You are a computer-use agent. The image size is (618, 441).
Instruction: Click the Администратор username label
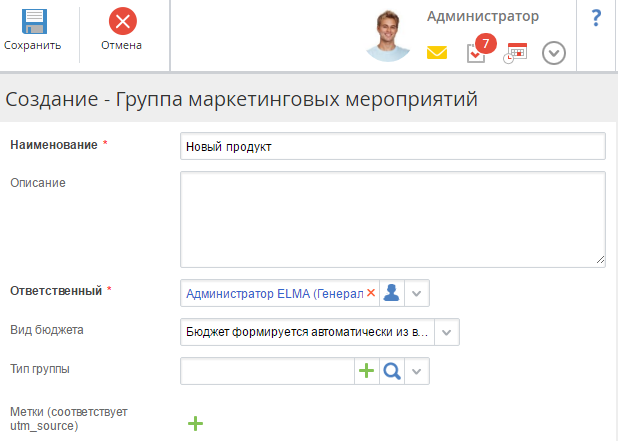(x=483, y=16)
